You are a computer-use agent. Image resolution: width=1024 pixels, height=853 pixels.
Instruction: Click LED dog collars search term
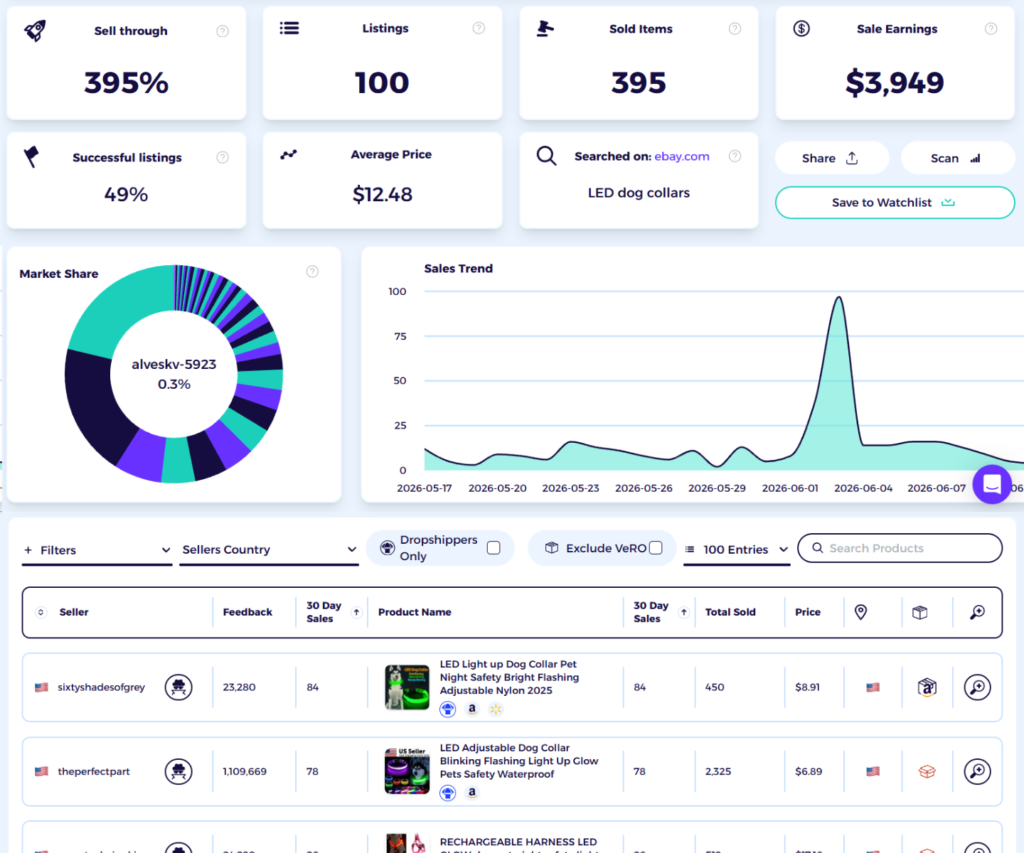(x=639, y=193)
